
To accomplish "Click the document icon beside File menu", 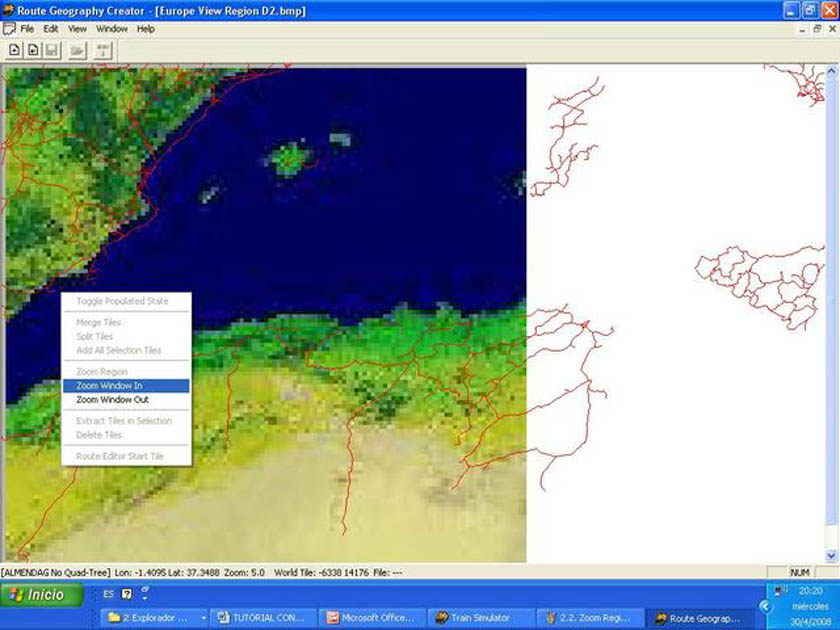I will click(9, 29).
